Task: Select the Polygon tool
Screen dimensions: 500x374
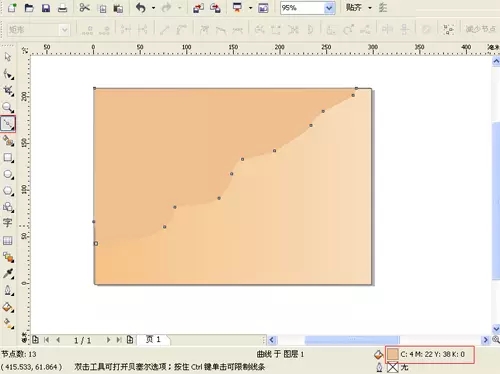Action: [x=8, y=191]
